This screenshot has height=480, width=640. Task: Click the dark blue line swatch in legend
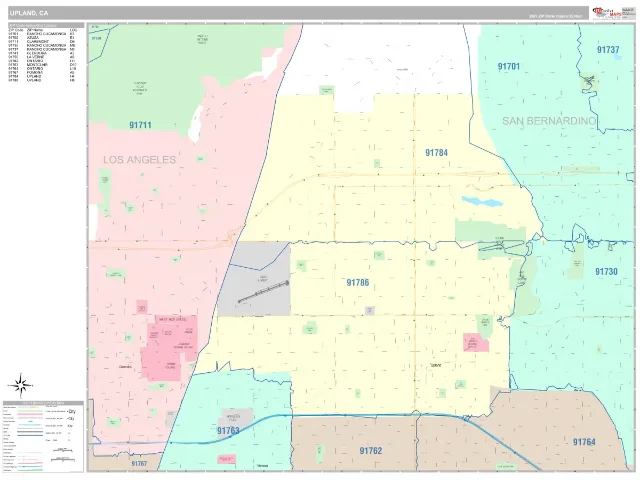click(30, 436)
